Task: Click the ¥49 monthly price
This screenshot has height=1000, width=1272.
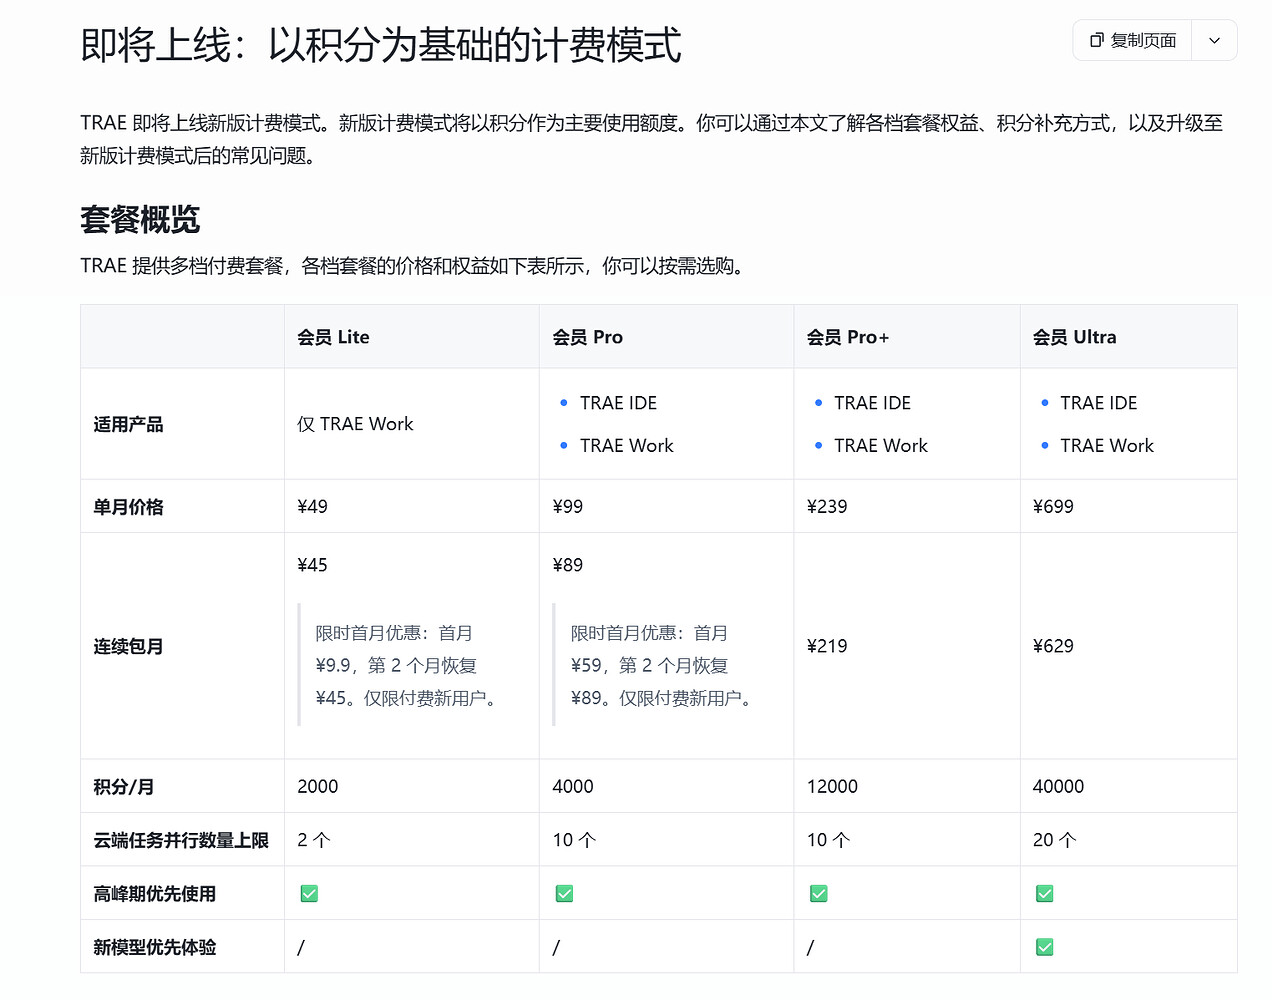Action: [312, 507]
